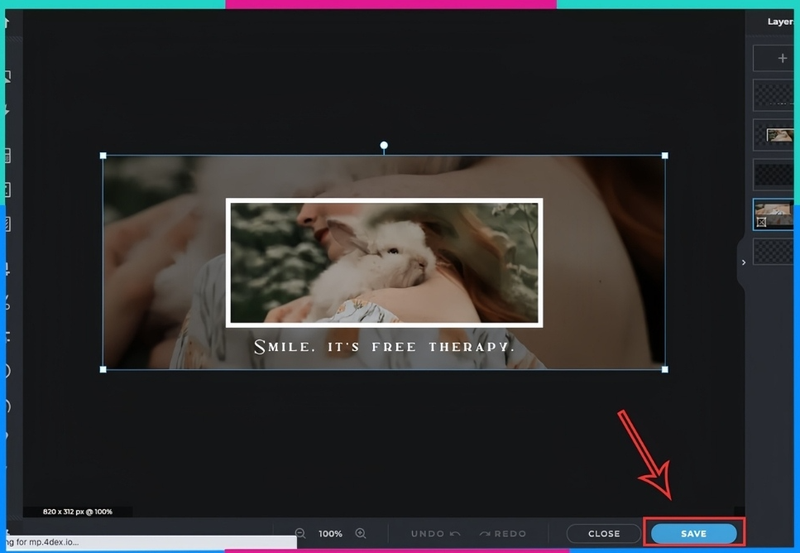Collapse the Layers panel with the chevron arrow
800x553 pixels.
click(x=743, y=262)
